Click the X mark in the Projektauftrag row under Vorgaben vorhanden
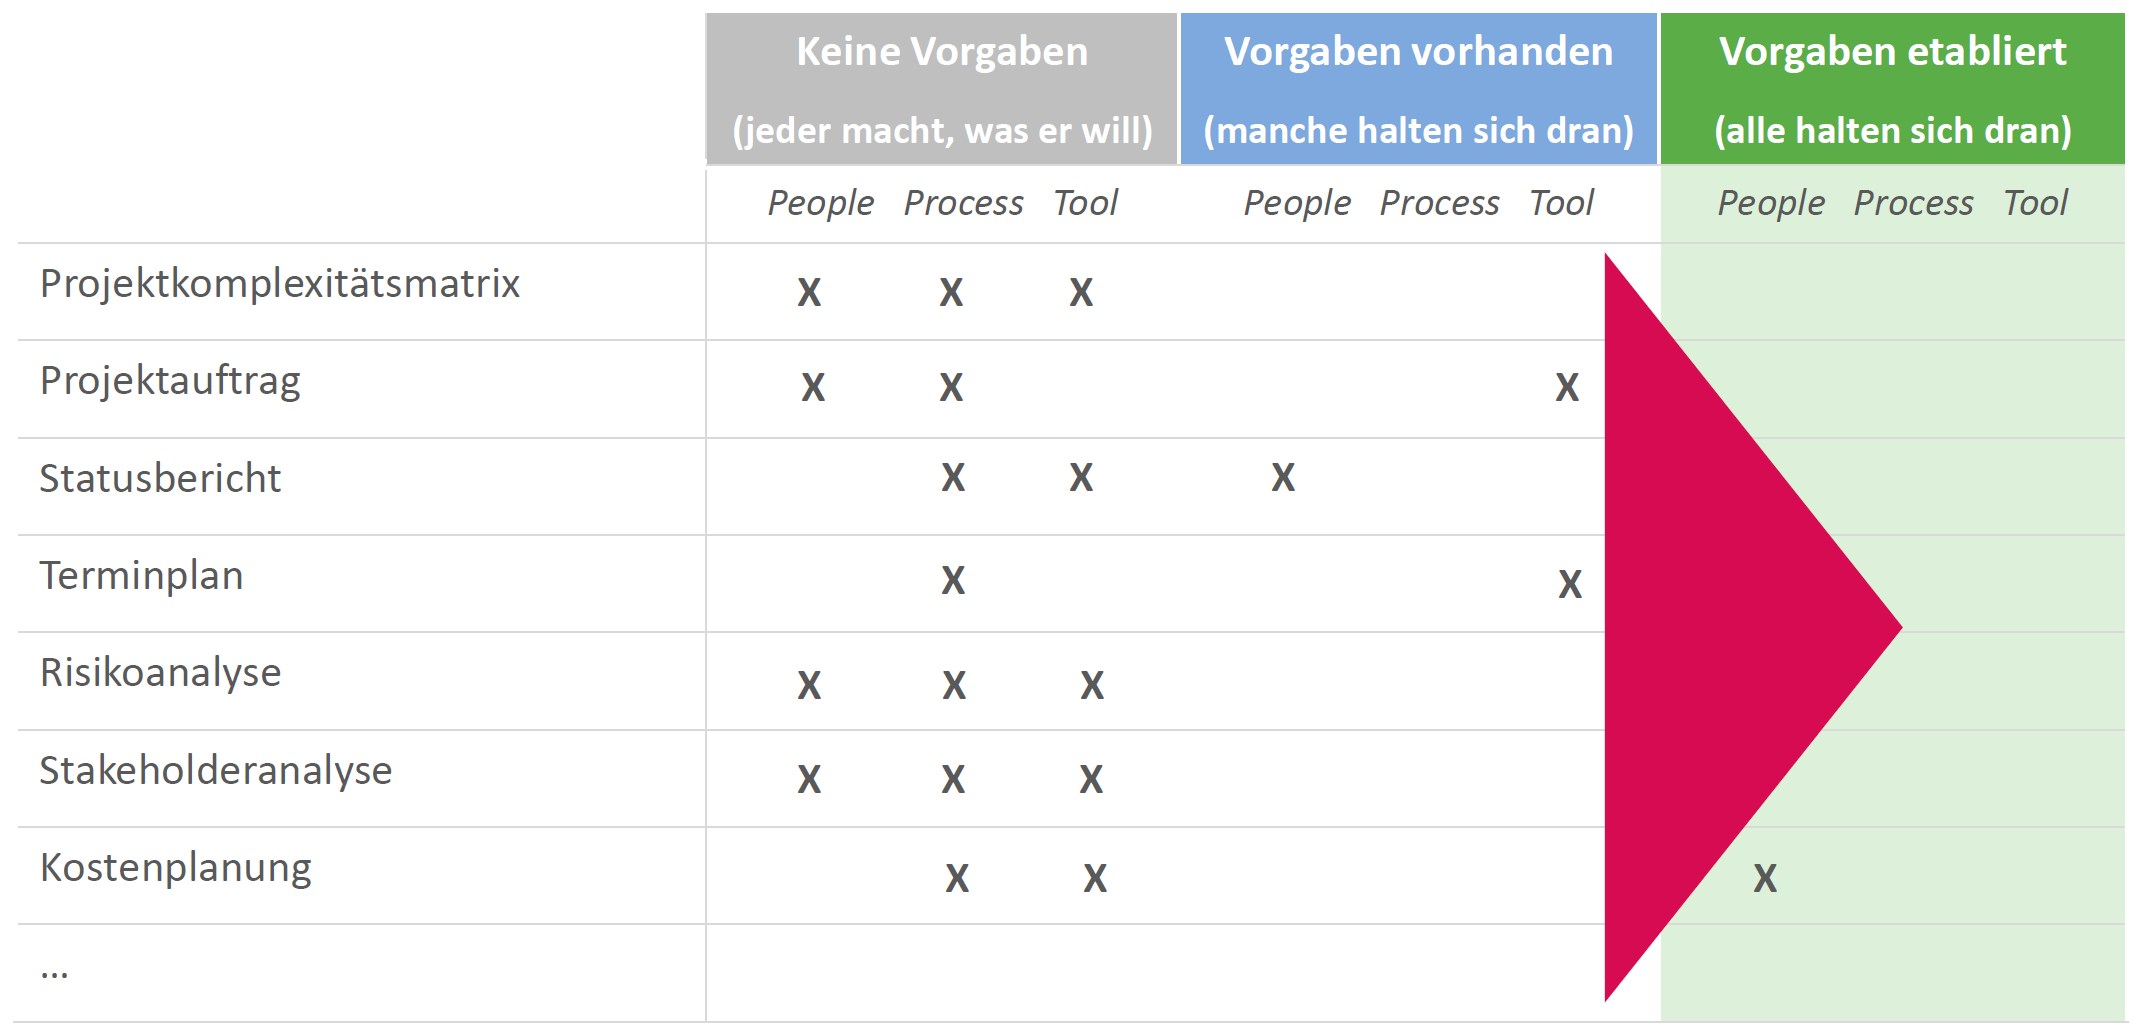Image resolution: width=2138 pixels, height=1033 pixels. coord(1567,387)
